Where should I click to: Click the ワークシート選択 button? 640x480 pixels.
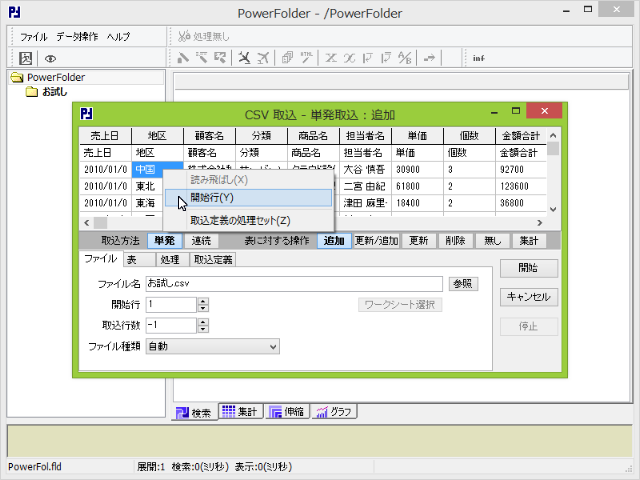400,305
